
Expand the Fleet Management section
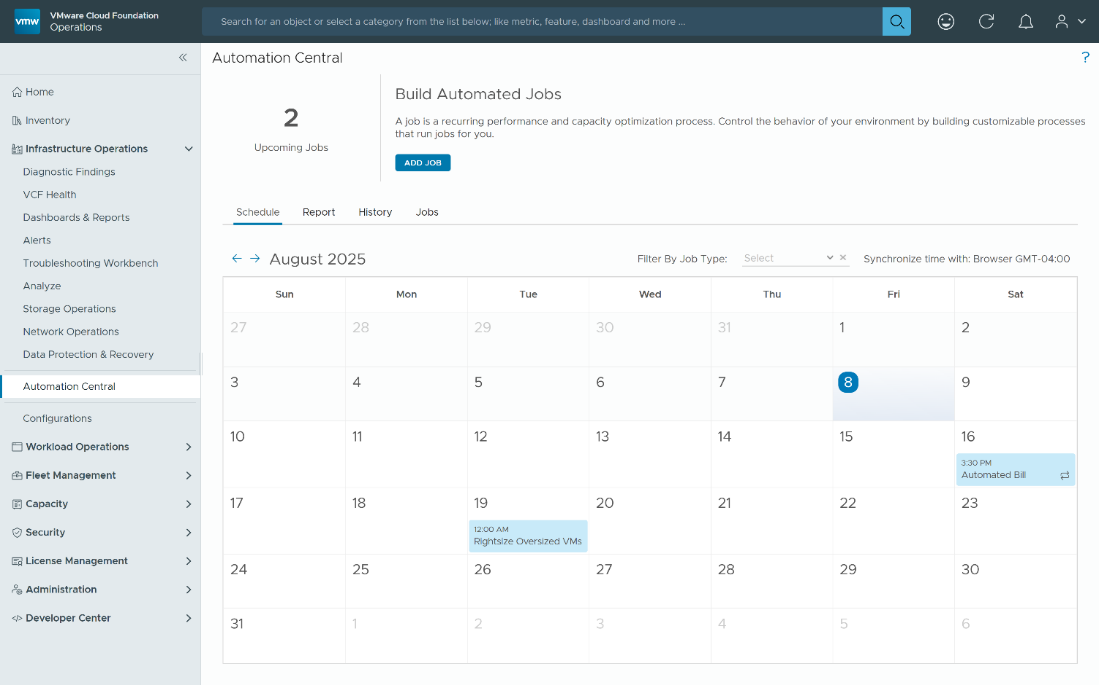[189, 476]
